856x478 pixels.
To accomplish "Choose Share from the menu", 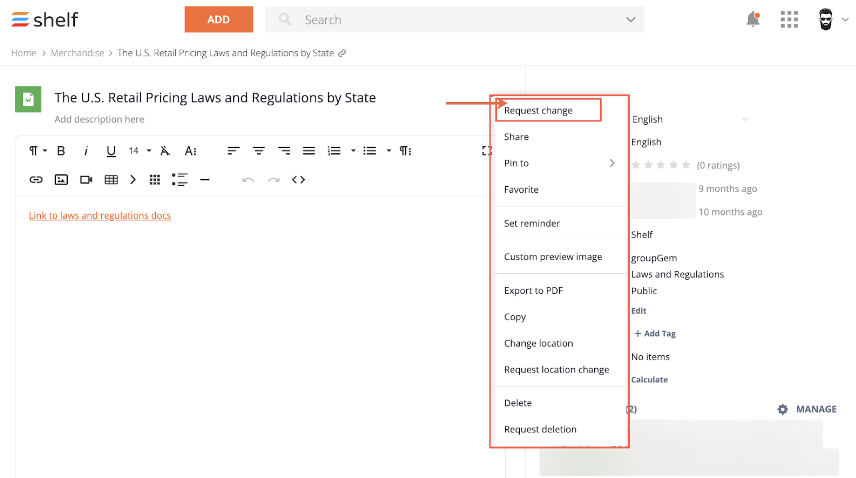I will (516, 137).
